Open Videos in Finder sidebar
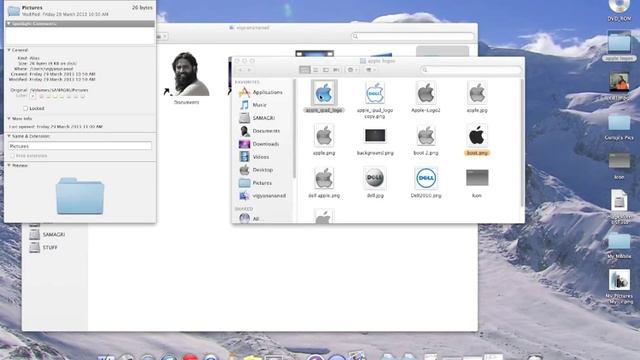 [254, 157]
